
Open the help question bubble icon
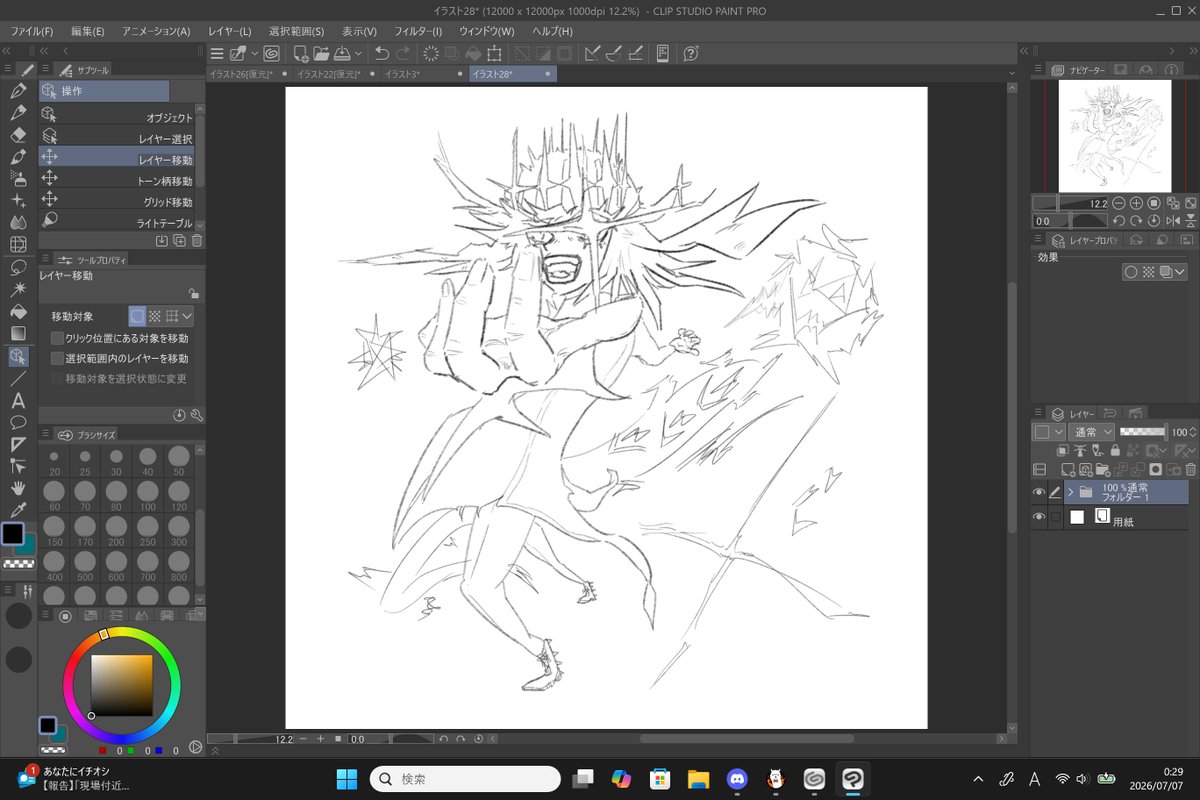pos(690,53)
